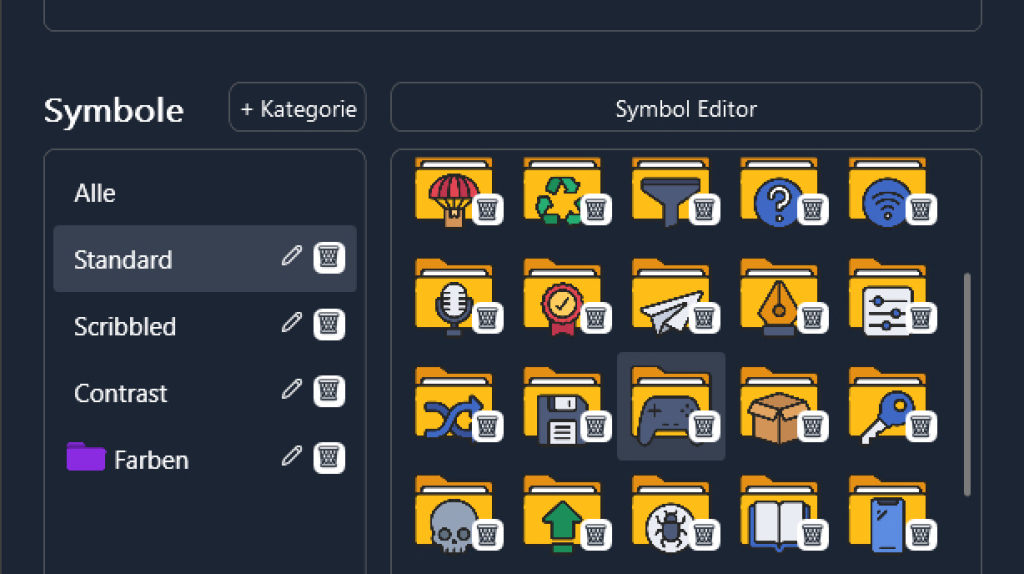Select the cardboard box folder icon
The height and width of the screenshot is (574, 1024).
(770, 406)
